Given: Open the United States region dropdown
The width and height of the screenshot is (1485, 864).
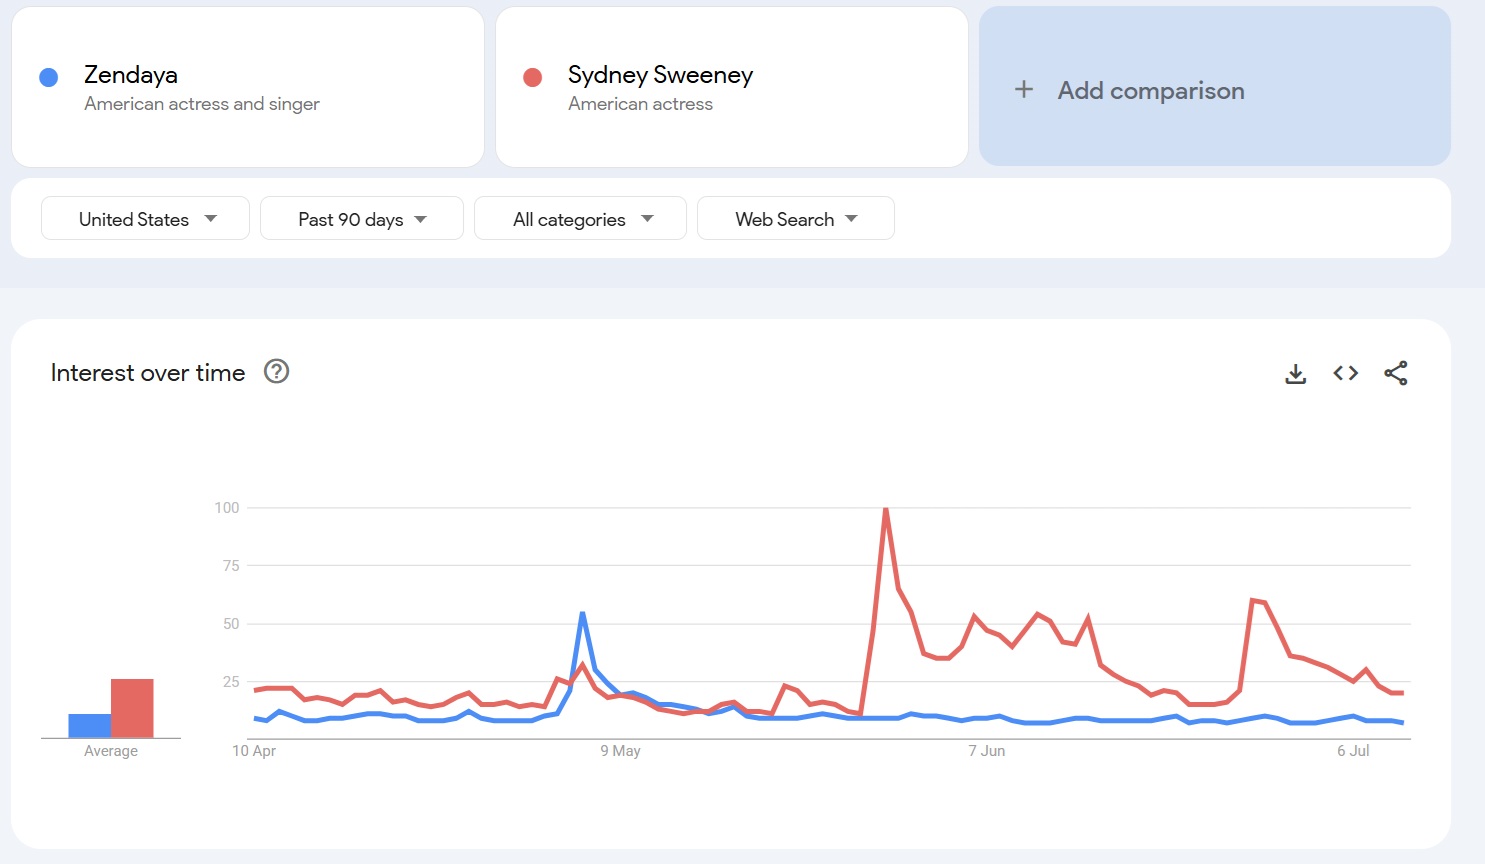Looking at the screenshot, I should (x=145, y=219).
